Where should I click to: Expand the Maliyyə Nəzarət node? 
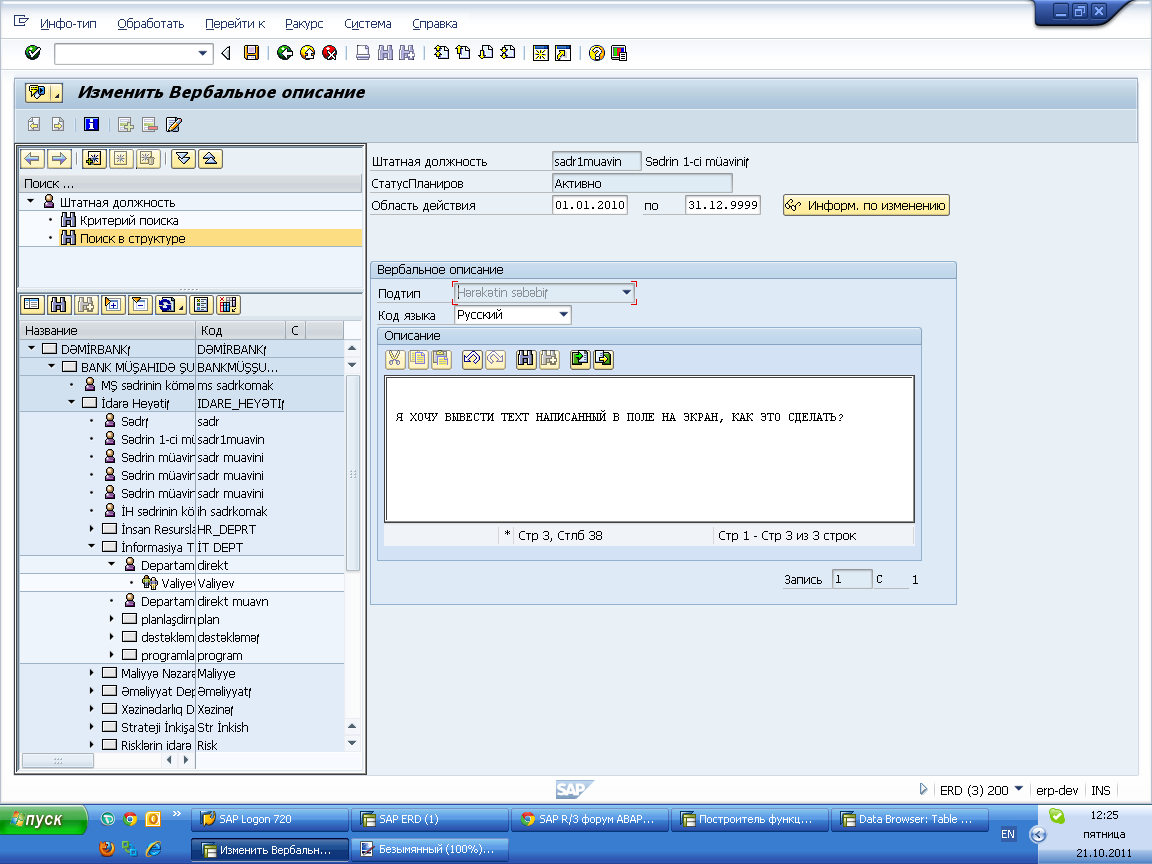91,673
